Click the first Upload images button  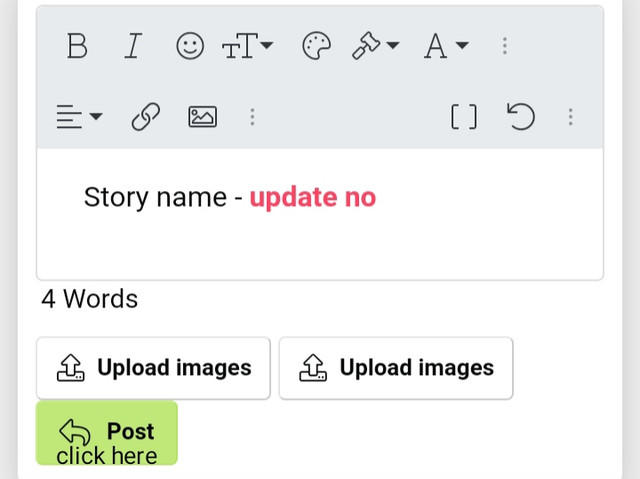pos(153,368)
